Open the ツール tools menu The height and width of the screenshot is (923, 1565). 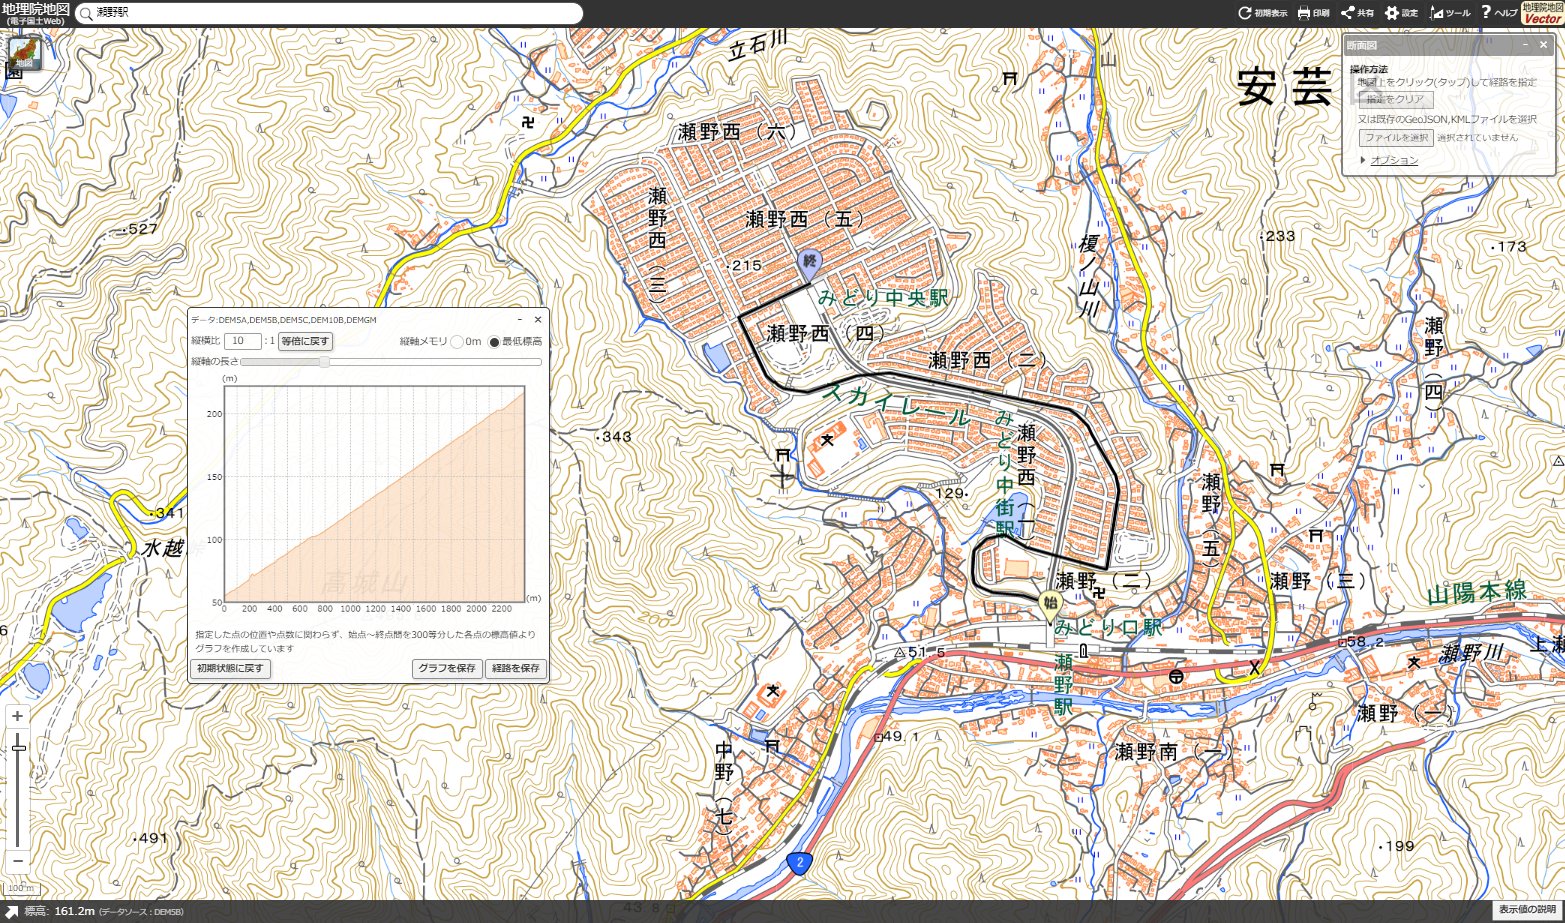[x=1450, y=13]
